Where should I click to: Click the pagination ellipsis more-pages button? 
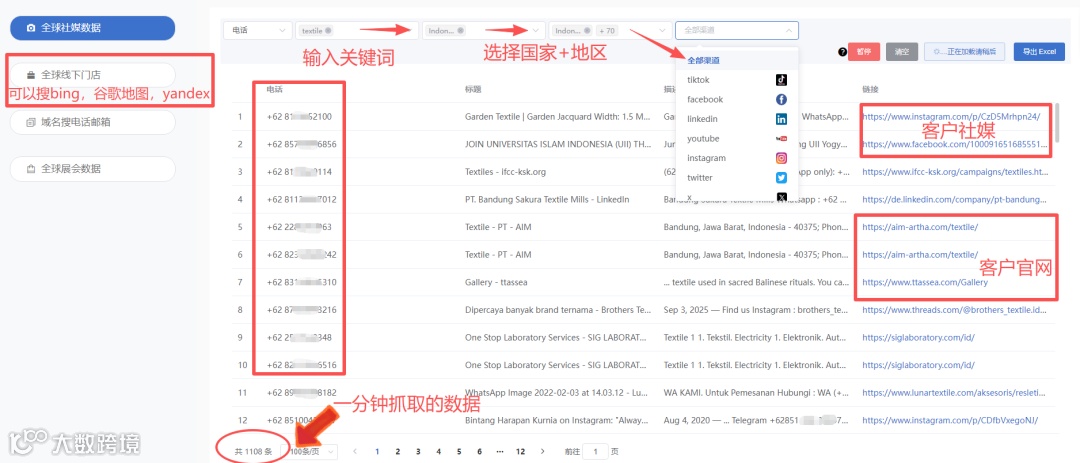pos(500,451)
